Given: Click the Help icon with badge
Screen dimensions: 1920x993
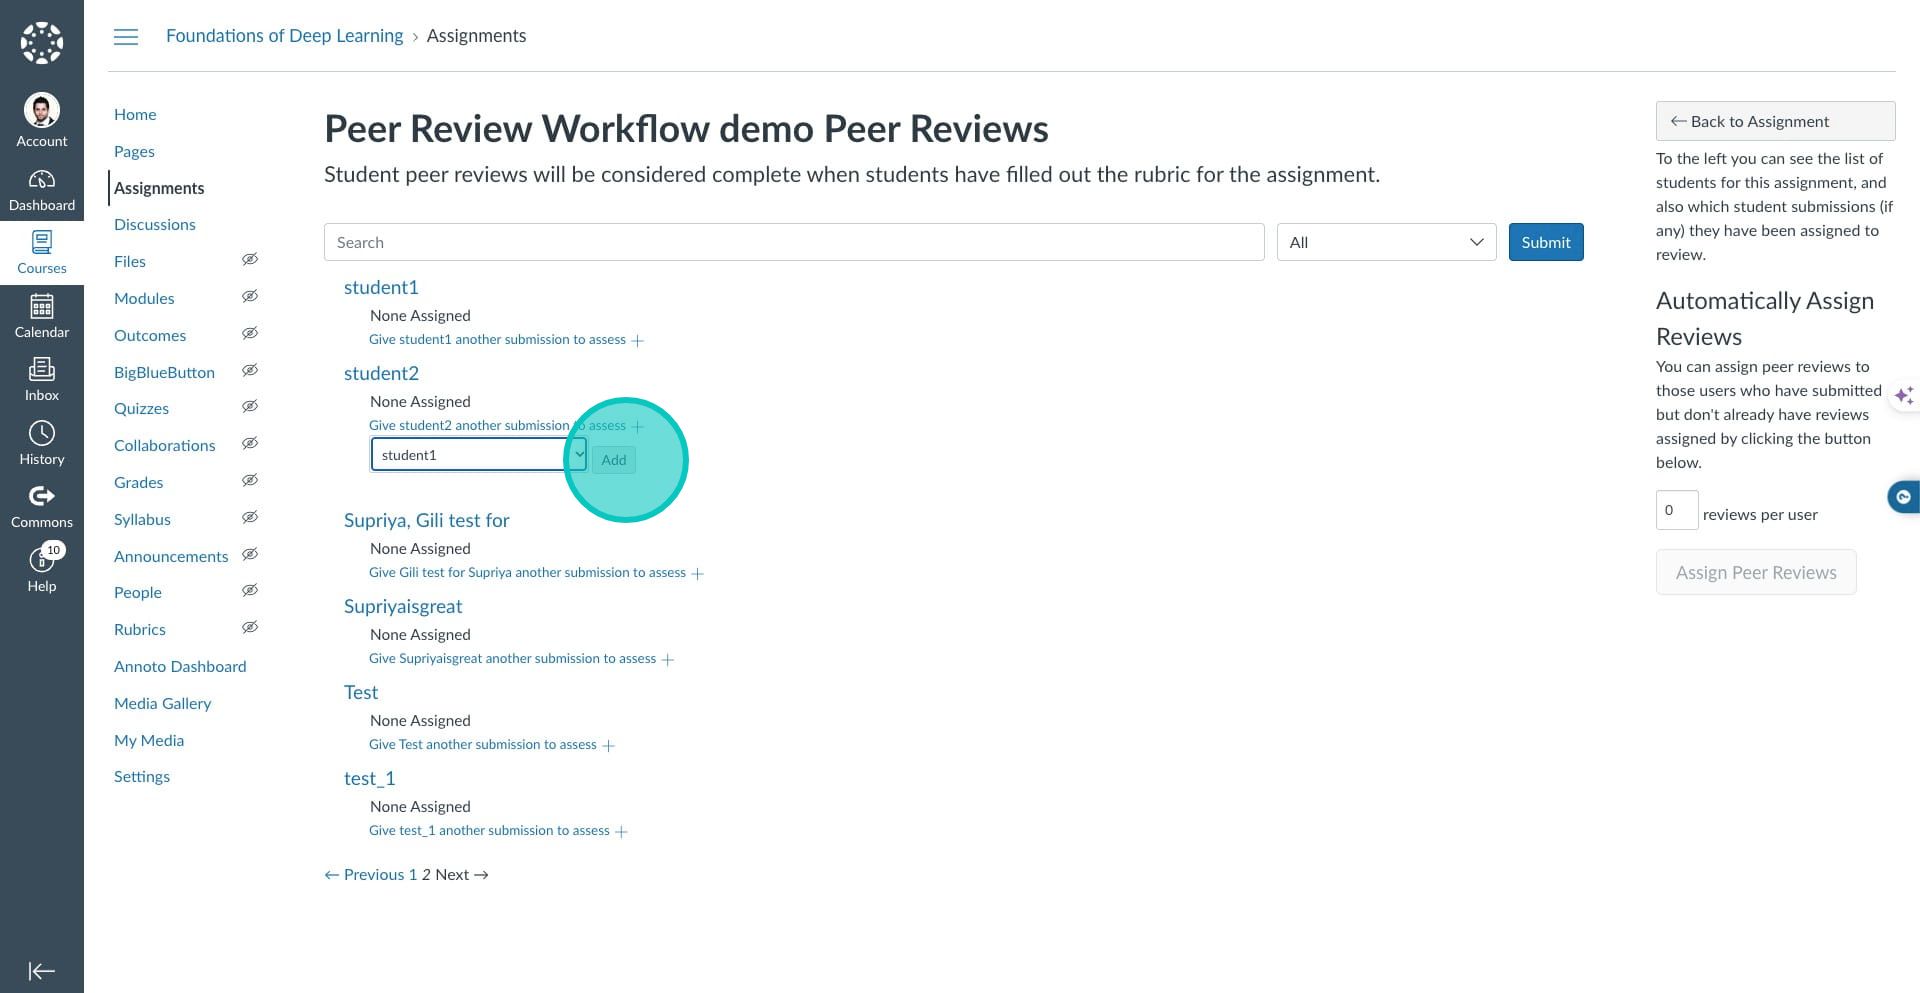Looking at the screenshot, I should click(41, 561).
